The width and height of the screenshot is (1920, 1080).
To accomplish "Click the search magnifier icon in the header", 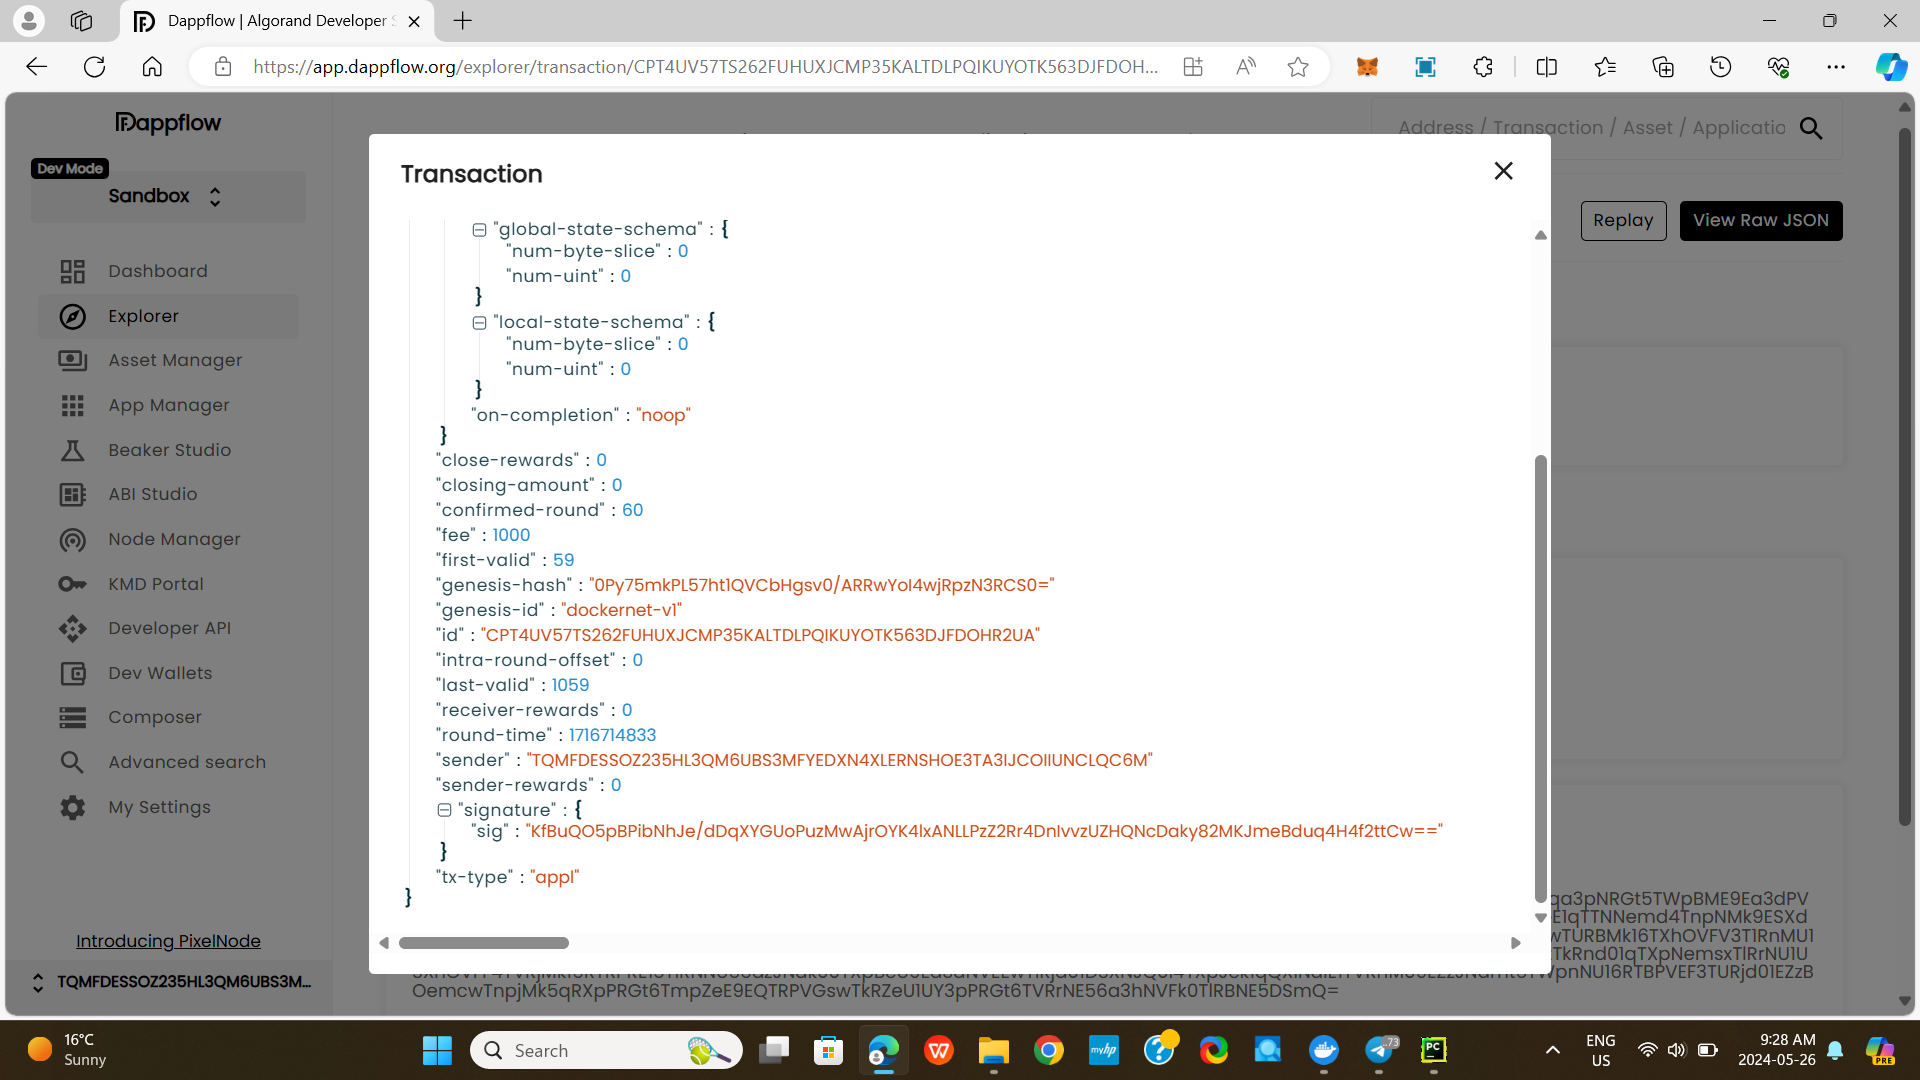I will click(1811, 128).
